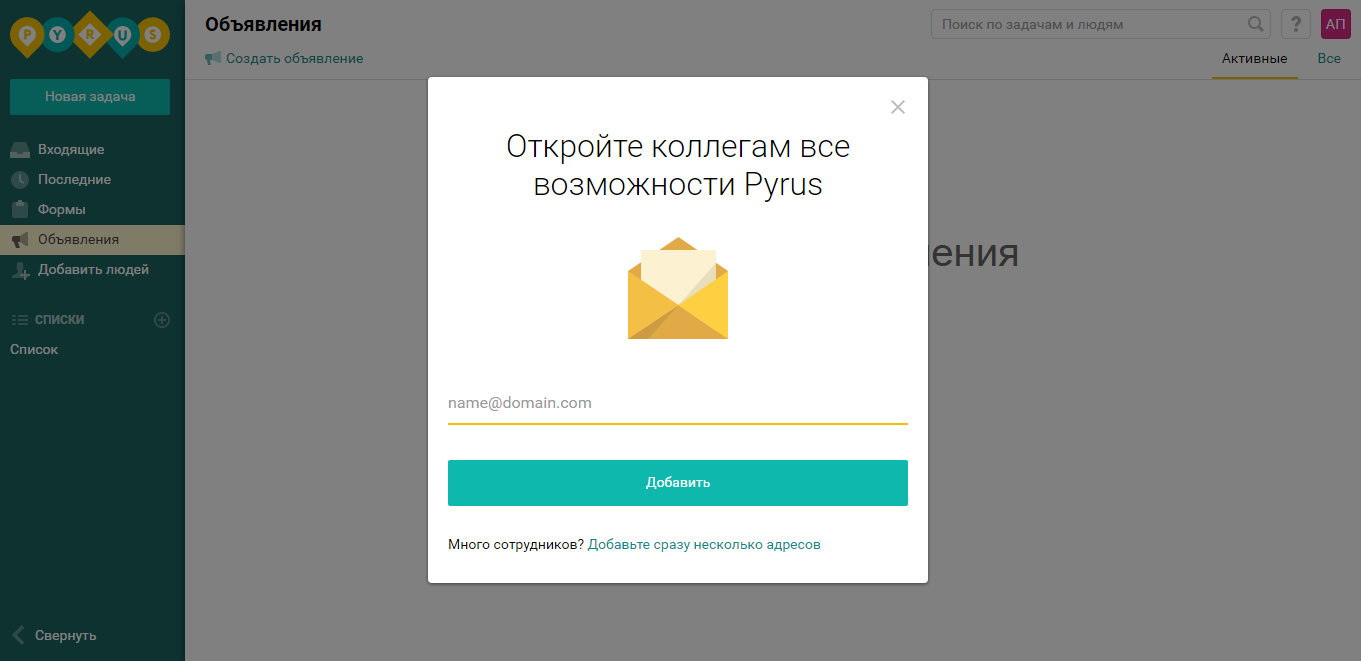Click the plus icon beside СПИСКИ
The image size is (1361, 661).
pyautogui.click(x=161, y=319)
